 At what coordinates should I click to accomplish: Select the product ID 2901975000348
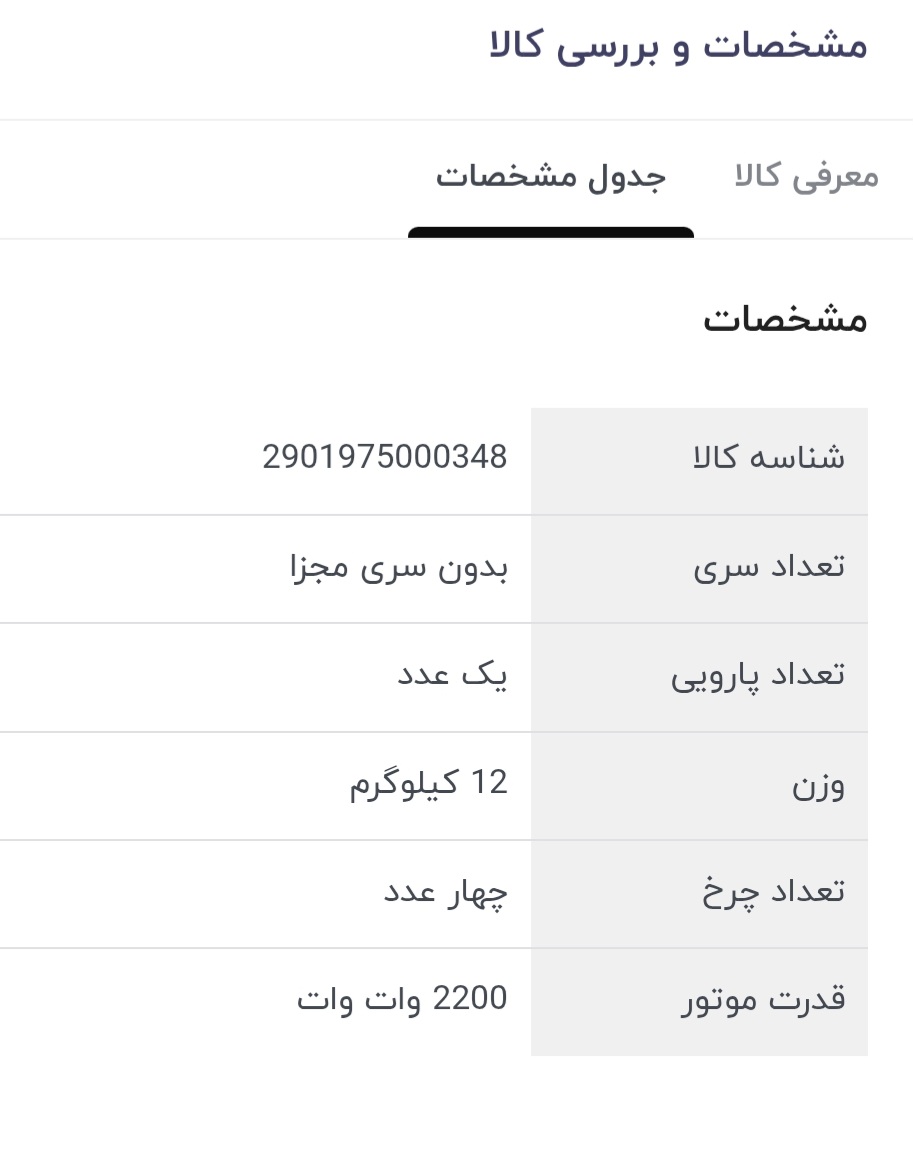[385, 457]
